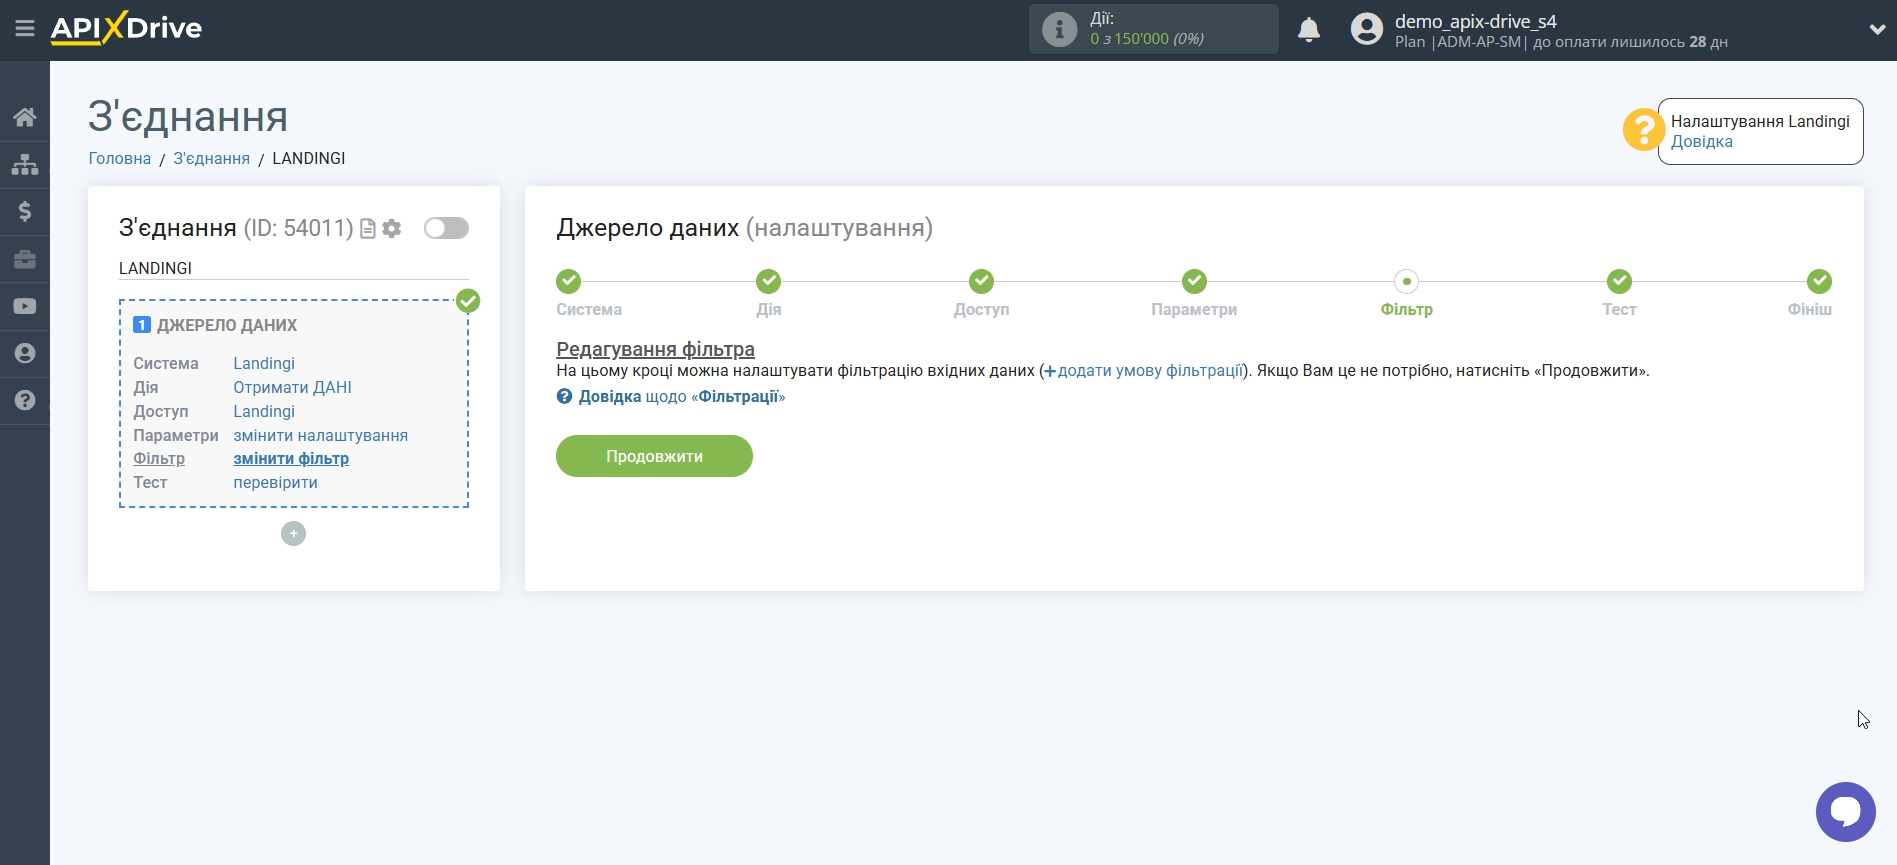Open the user profile sidebar icon
1897x865 pixels.
(25, 353)
